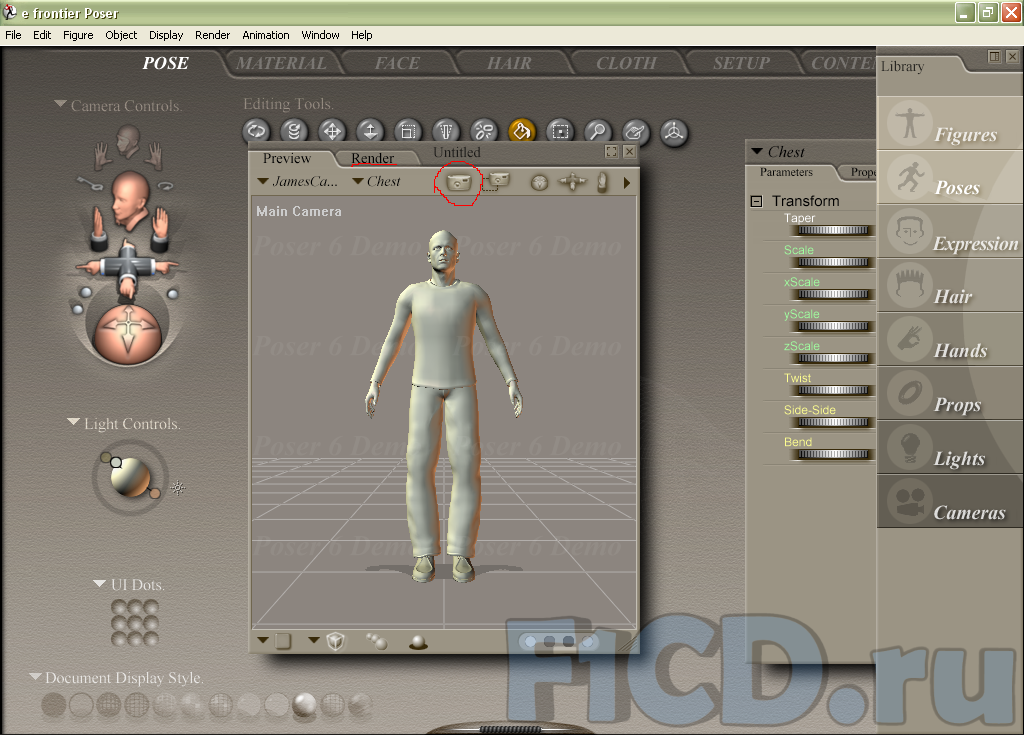Click the light direction globe
The width and height of the screenshot is (1024, 735).
point(130,477)
